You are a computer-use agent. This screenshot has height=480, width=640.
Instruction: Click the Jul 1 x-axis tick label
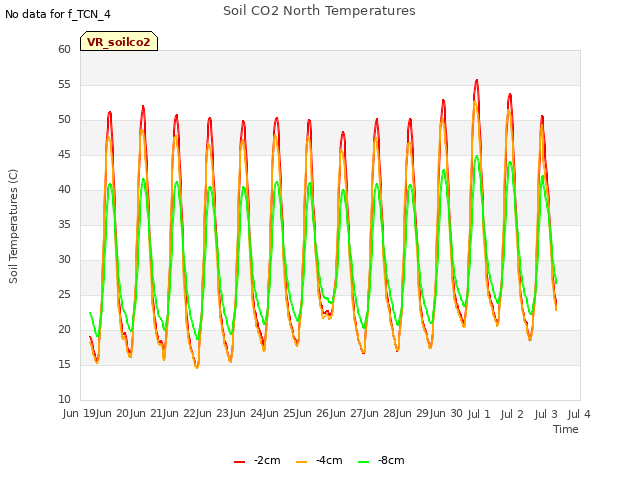(x=478, y=414)
